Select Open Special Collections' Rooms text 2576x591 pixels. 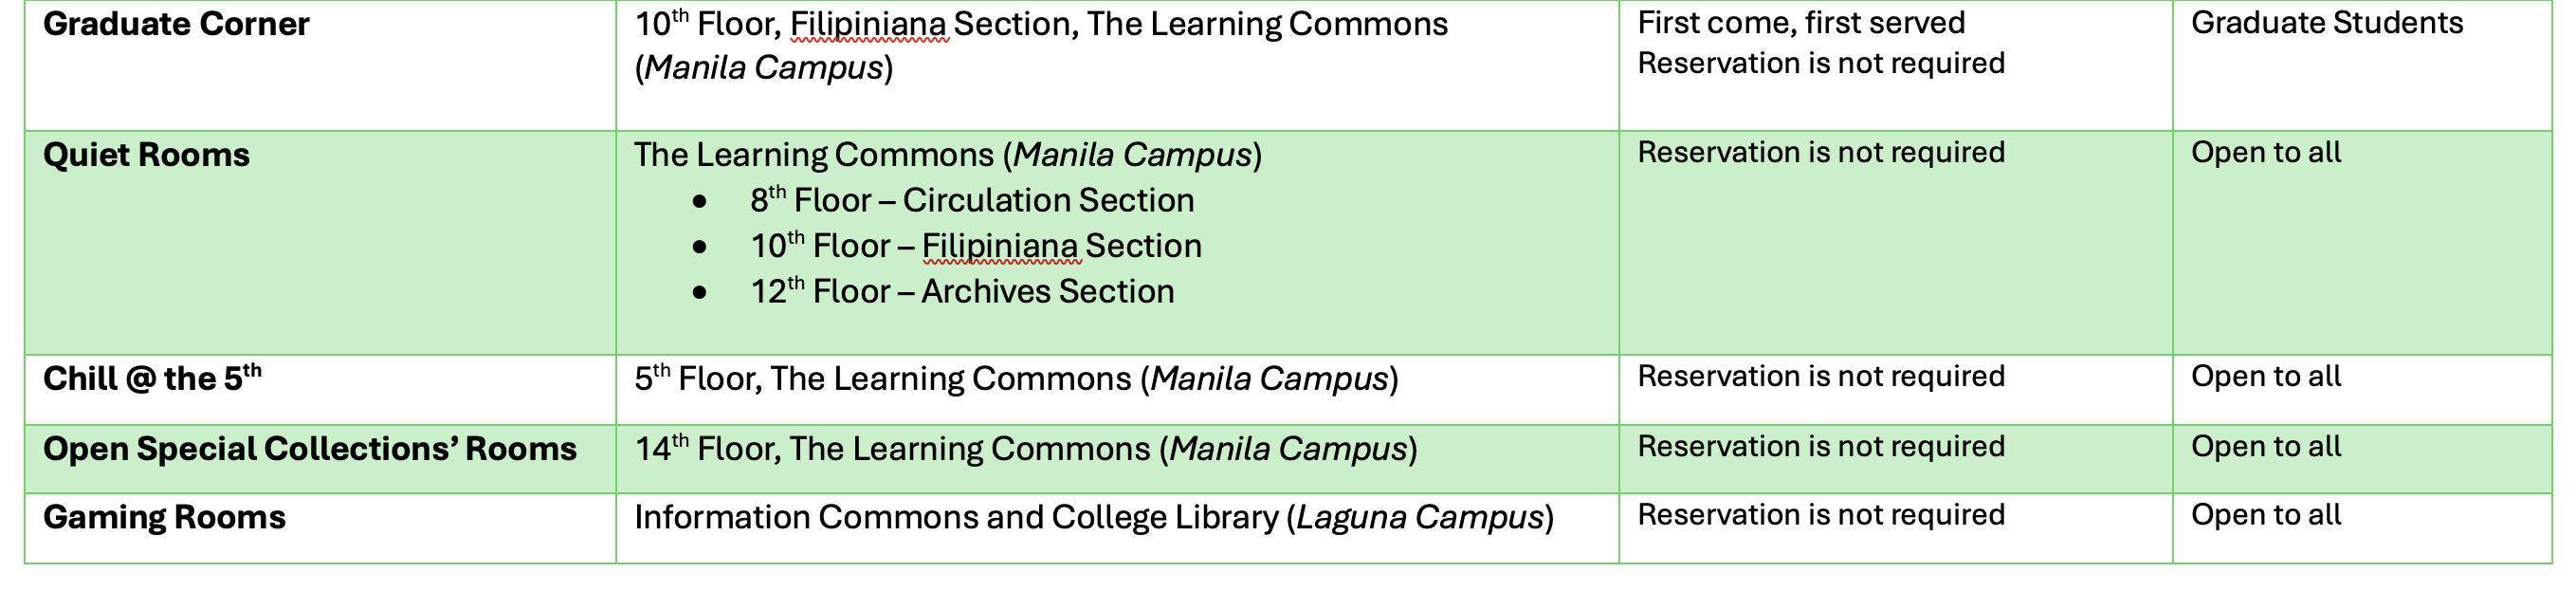[310, 449]
